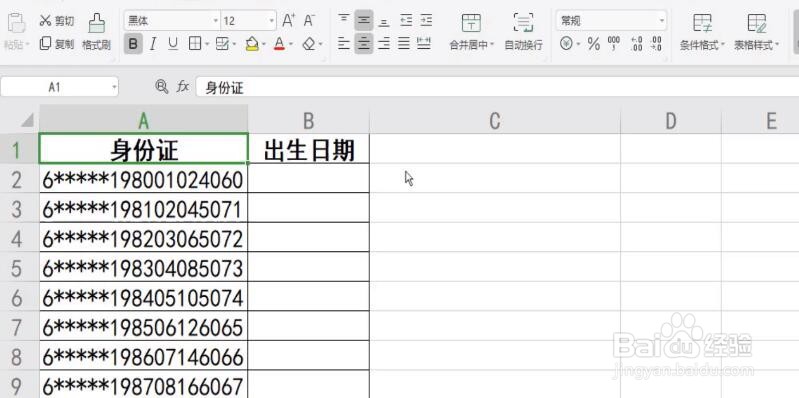This screenshot has width=799, height=398.
Task: Open the borders dropdown arrow
Action: (x=207, y=45)
